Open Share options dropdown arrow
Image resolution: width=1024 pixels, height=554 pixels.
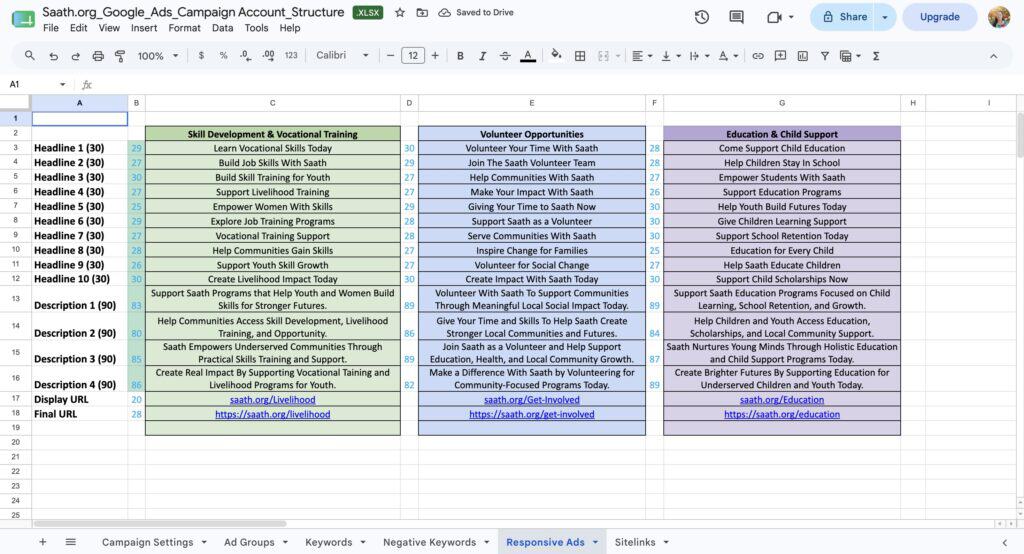[885, 17]
